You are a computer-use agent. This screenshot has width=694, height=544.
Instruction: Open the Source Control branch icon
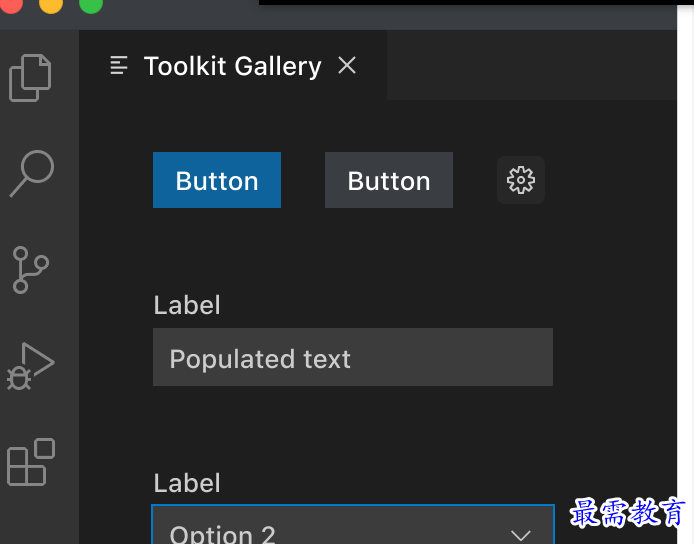[31, 270]
